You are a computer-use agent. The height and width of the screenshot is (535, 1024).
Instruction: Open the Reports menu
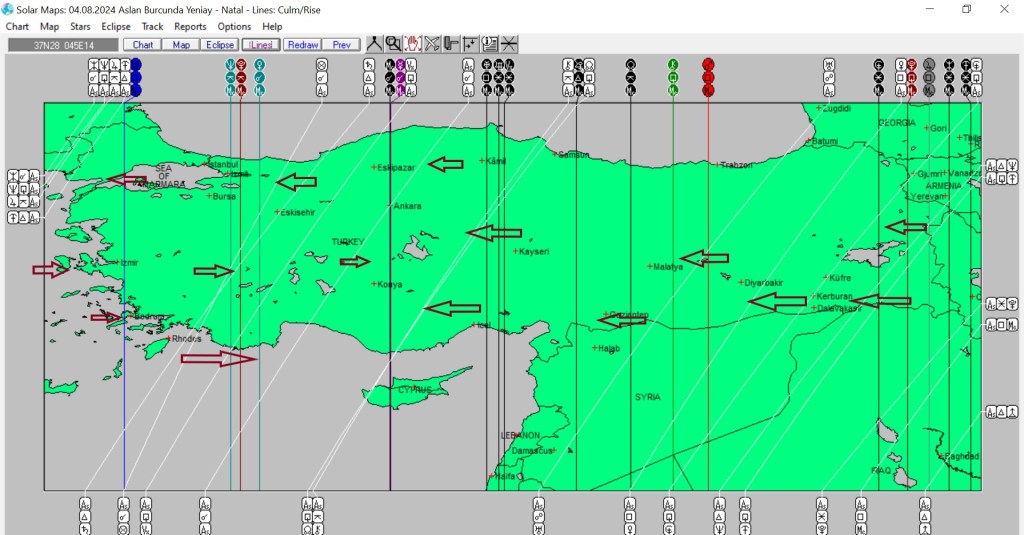click(x=190, y=27)
